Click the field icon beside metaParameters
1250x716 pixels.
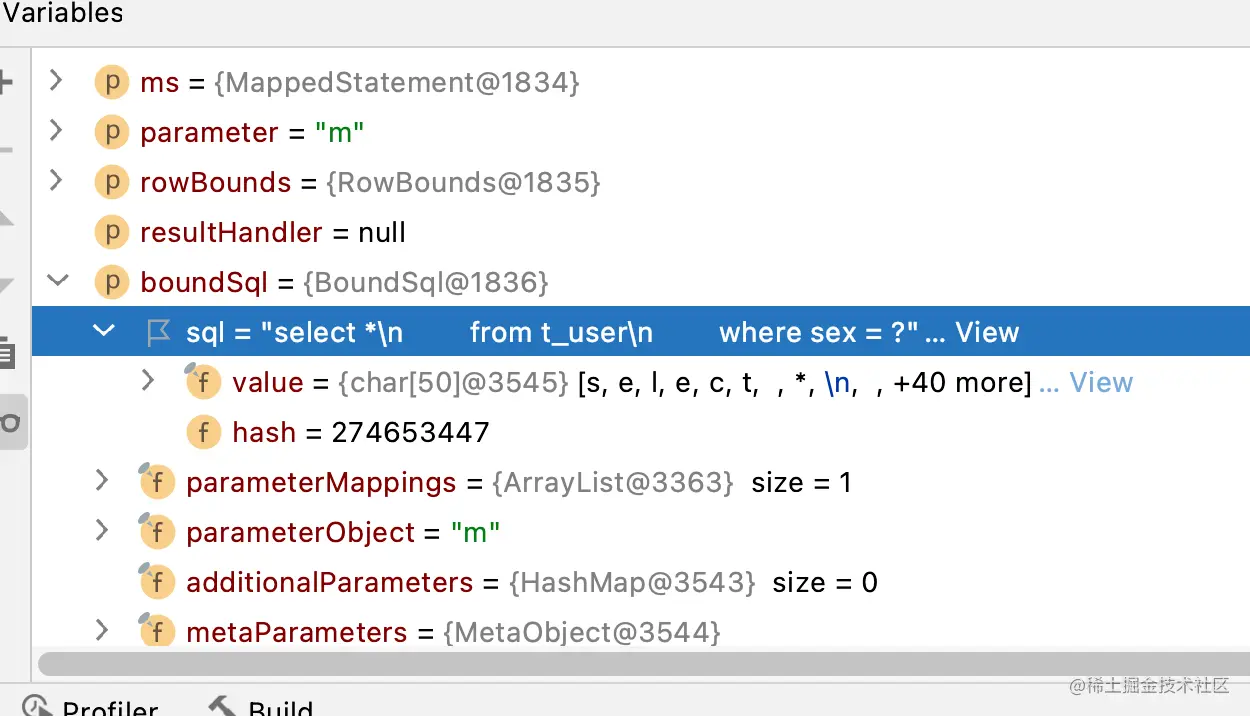156,631
